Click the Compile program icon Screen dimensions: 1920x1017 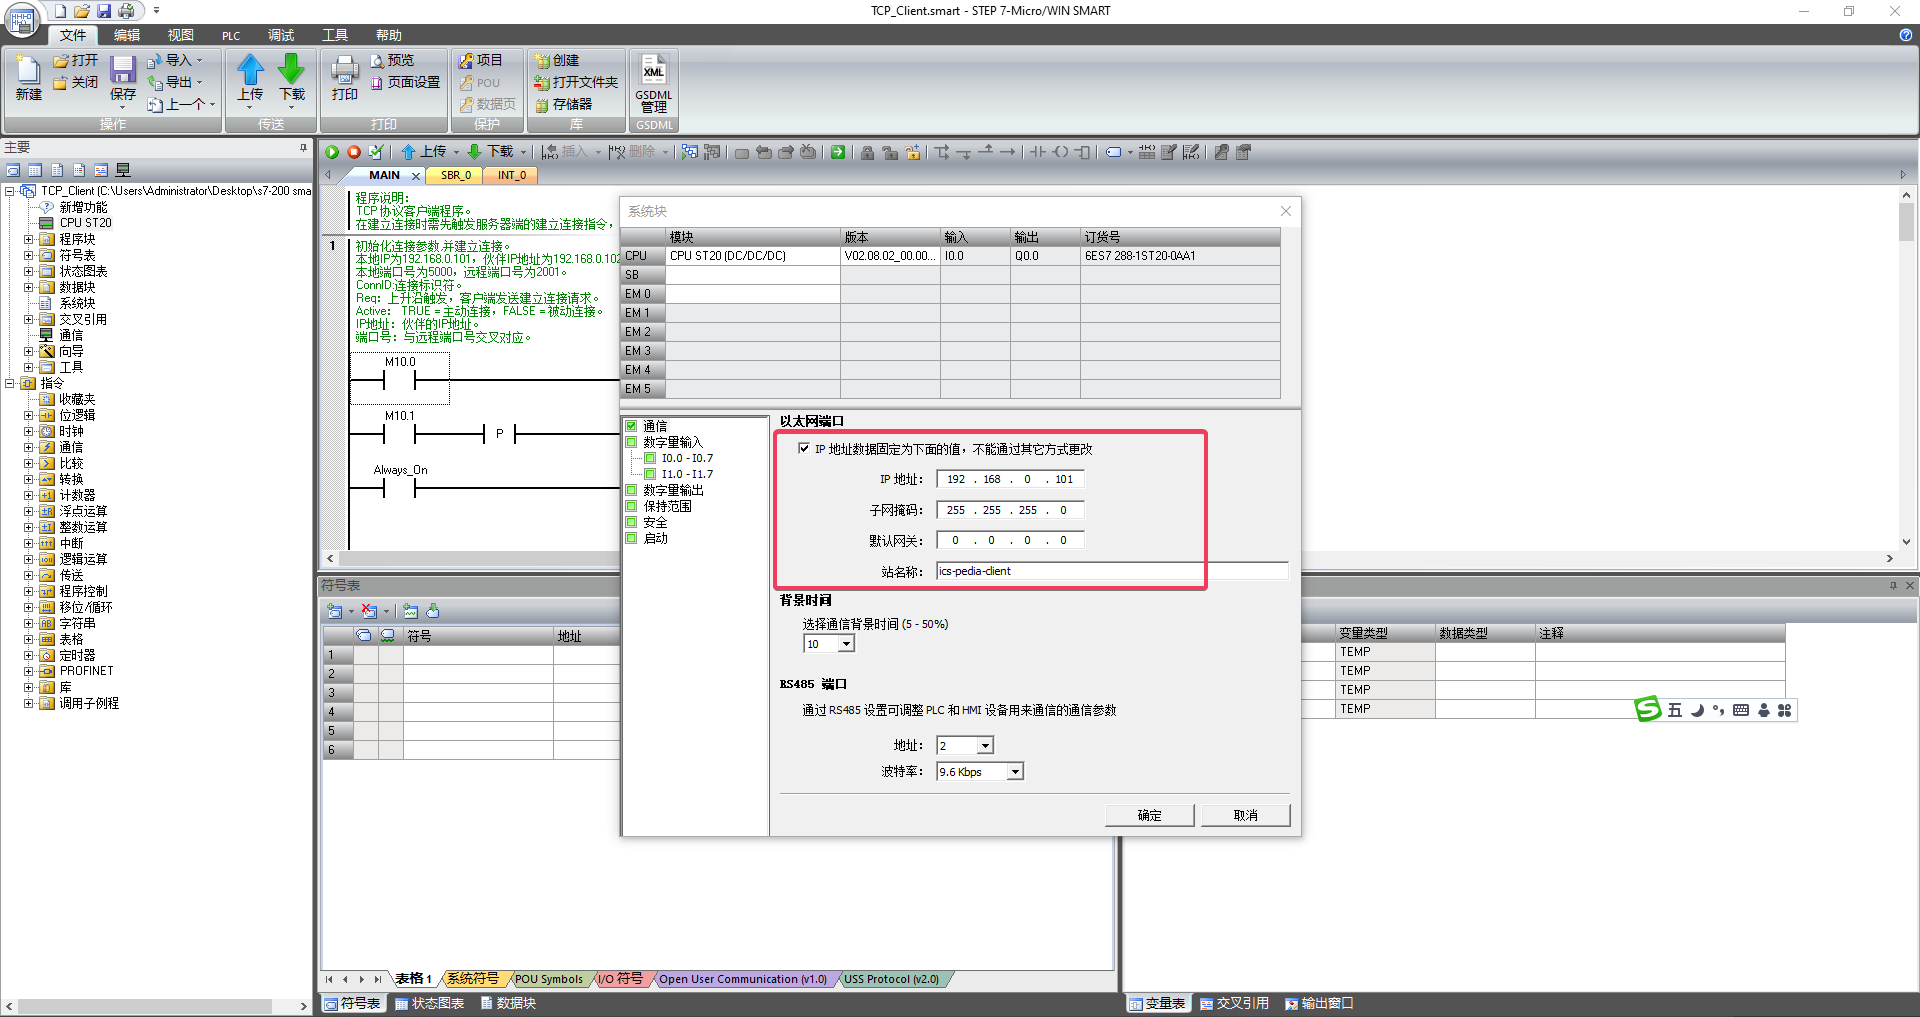[376, 152]
